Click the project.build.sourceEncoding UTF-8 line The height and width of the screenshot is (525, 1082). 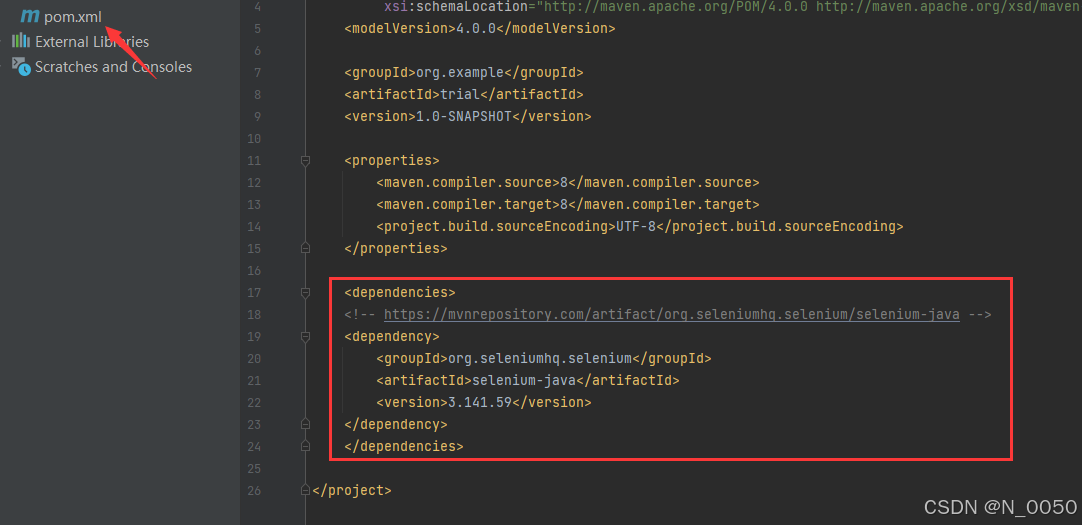click(640, 226)
